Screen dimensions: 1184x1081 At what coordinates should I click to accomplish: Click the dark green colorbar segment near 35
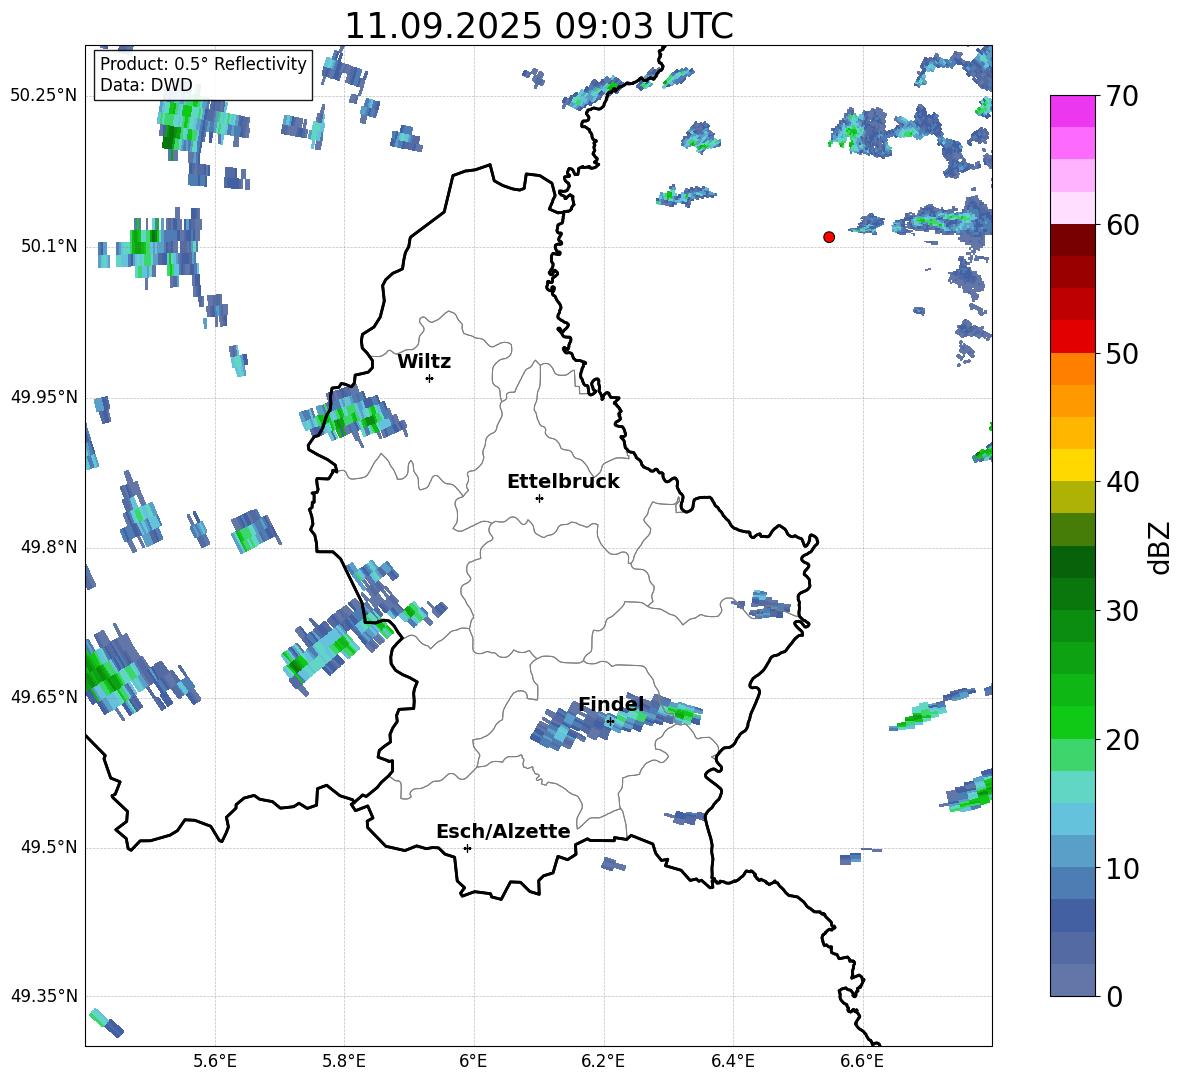(x=1072, y=562)
